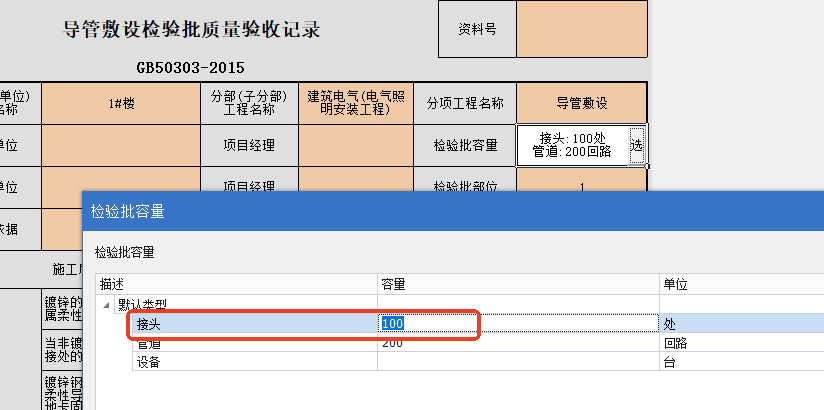This screenshot has width=824, height=410.
Task: Click the 检验批容量 value cell
Action: click(x=573, y=145)
